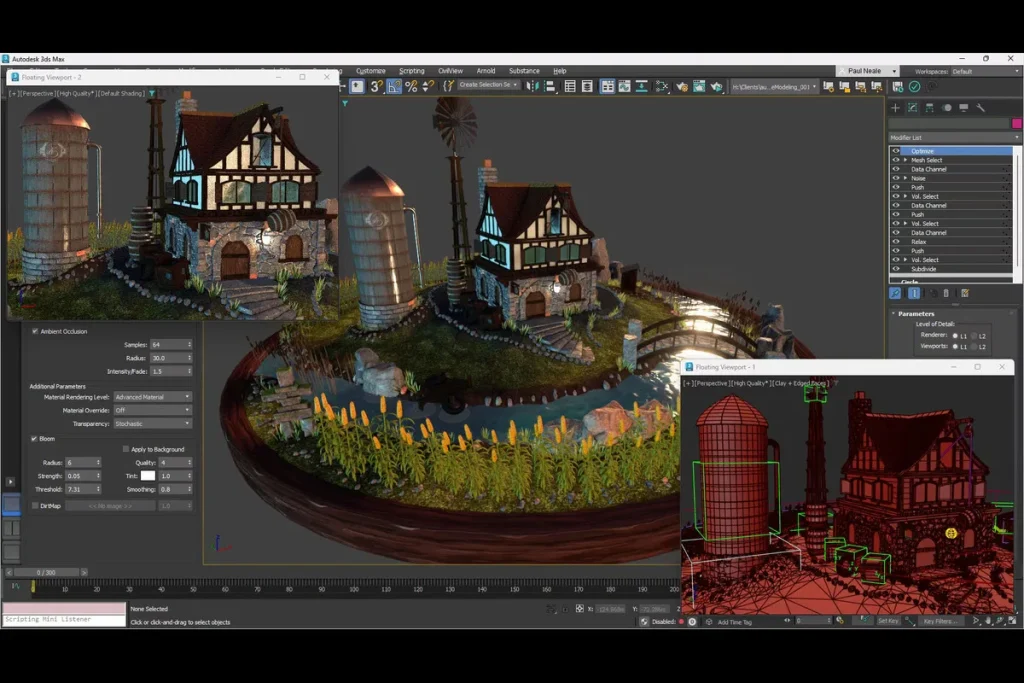Select Renderer L2 radio button
This screenshot has width=1024, height=683.
point(974,336)
